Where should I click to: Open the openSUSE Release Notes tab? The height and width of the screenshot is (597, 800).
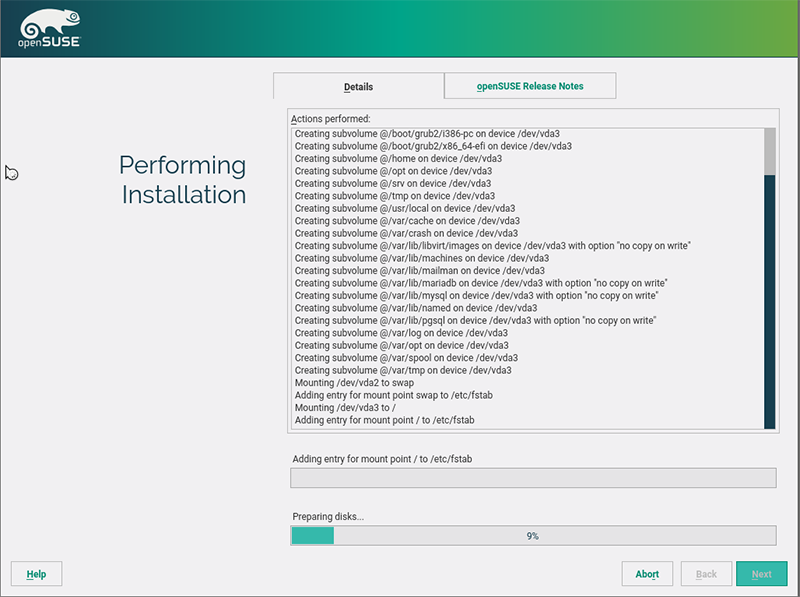[x=530, y=86]
